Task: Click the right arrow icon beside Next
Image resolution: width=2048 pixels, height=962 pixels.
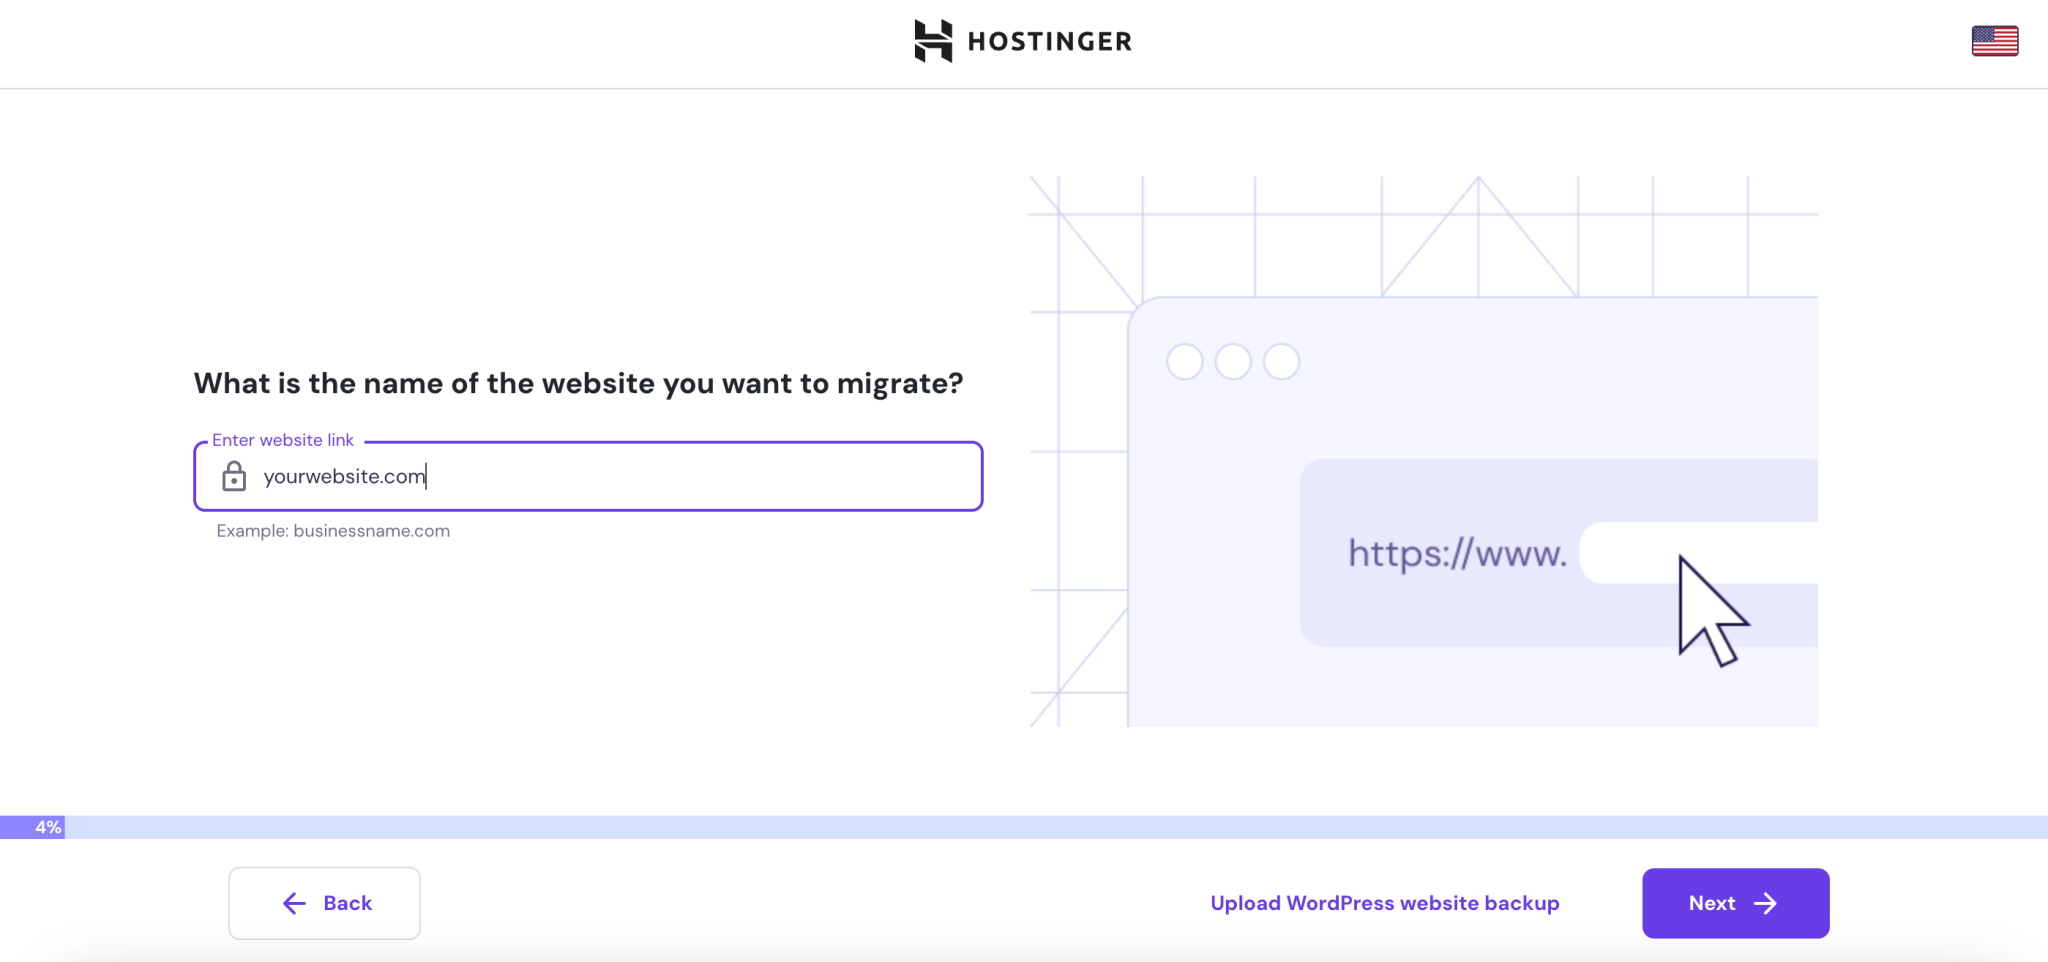Action: (x=1766, y=904)
